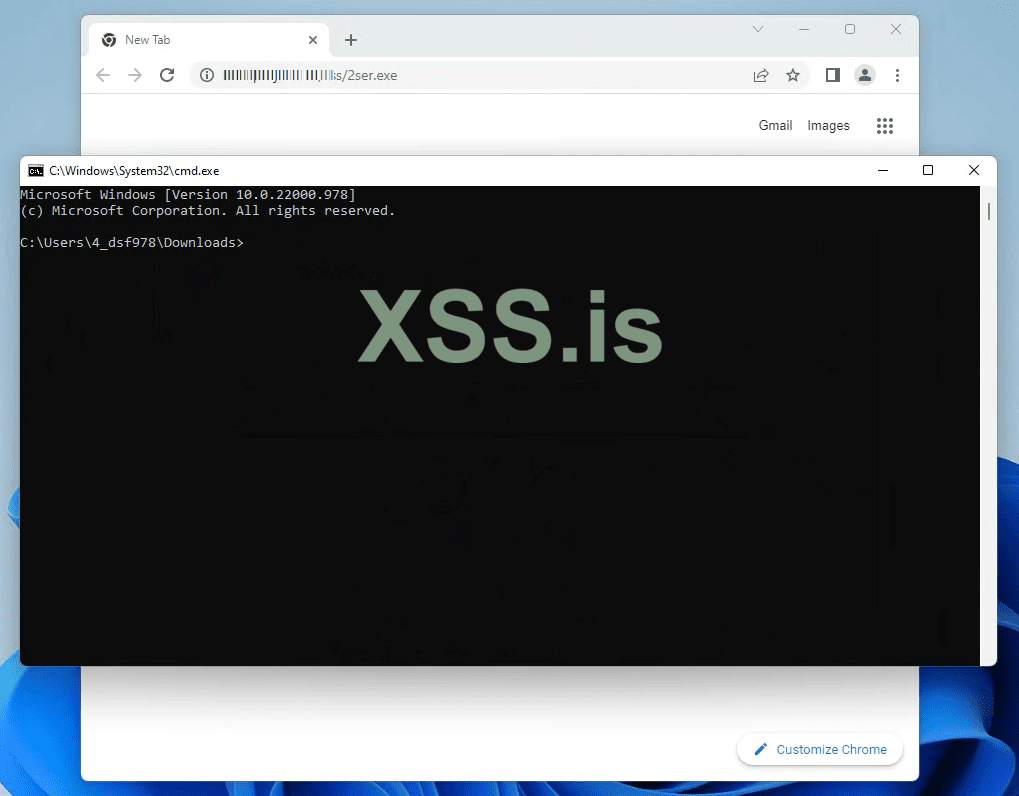This screenshot has width=1019, height=796.
Task: Click Customize Chrome button
Action: (820, 749)
